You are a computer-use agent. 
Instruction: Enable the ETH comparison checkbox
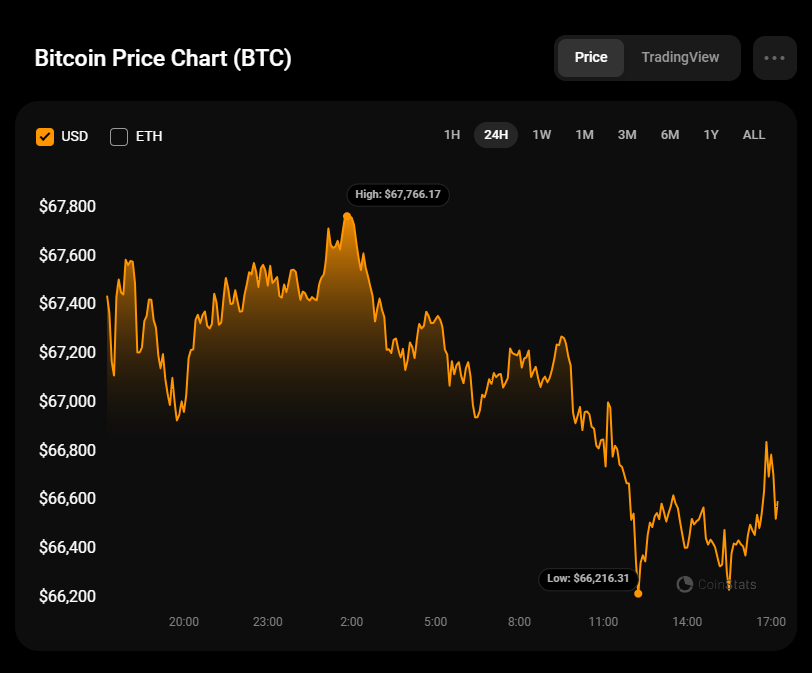coord(119,136)
